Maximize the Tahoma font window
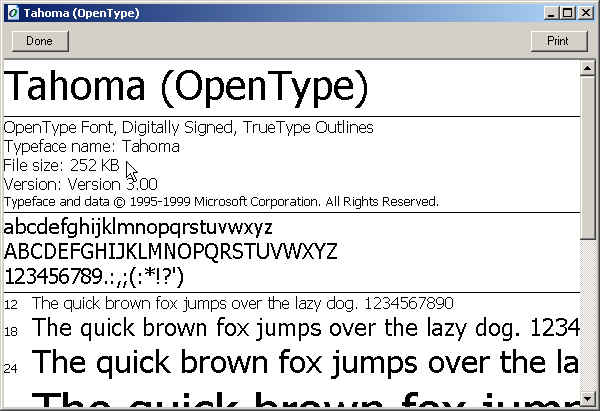600x411 pixels. coord(567,13)
